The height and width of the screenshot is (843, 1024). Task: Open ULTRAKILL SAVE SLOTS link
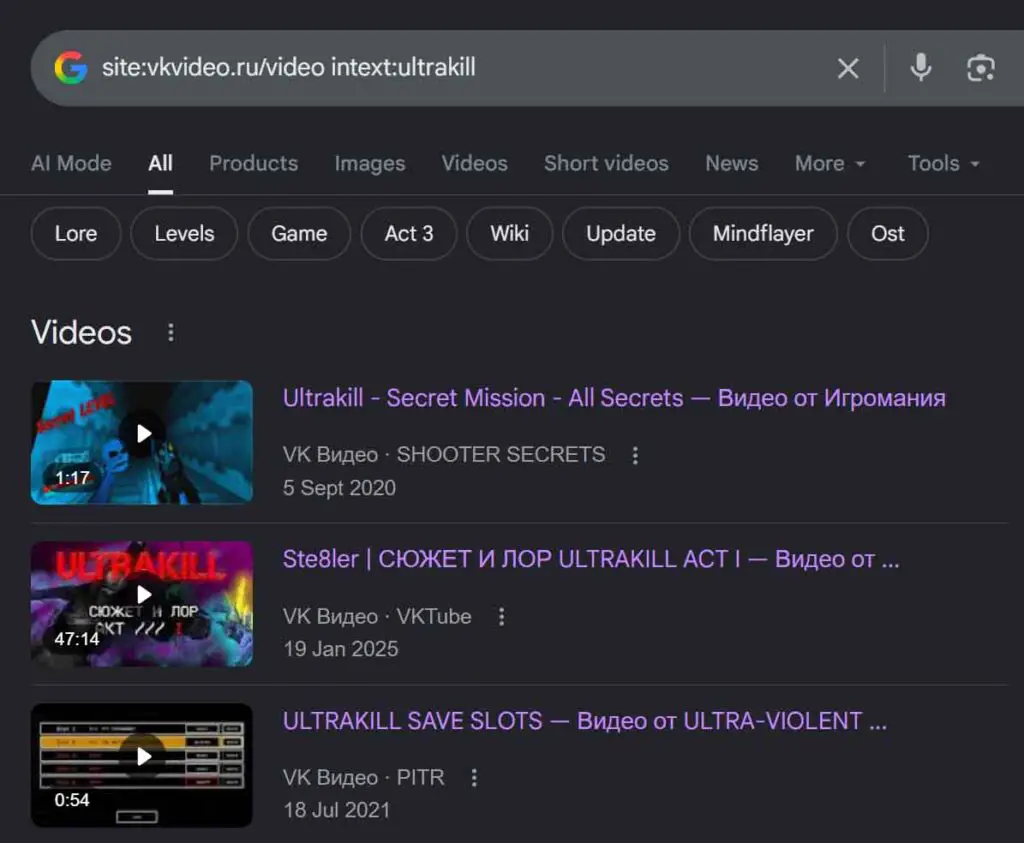point(584,721)
